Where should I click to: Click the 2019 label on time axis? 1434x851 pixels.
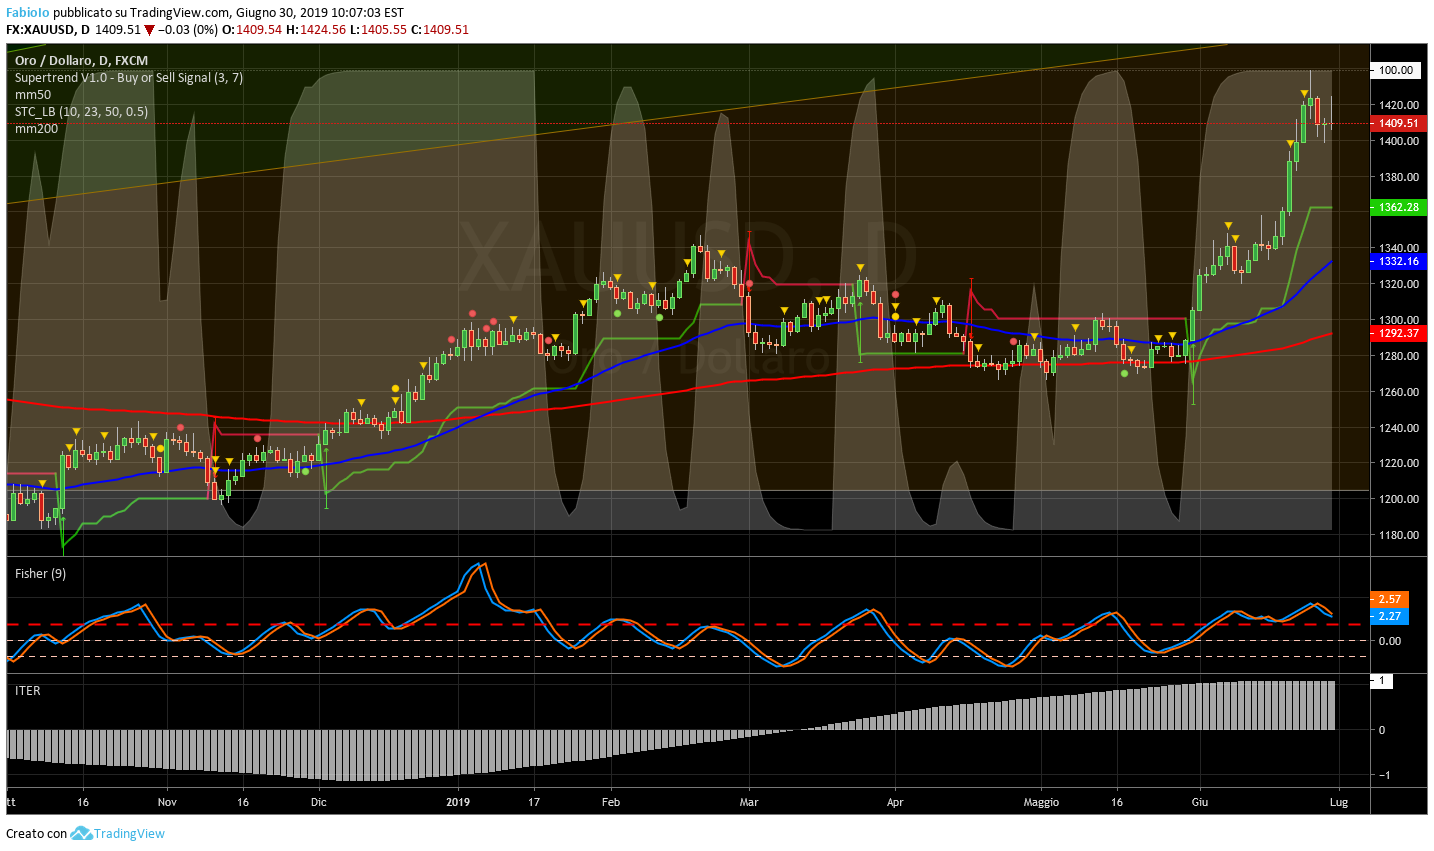click(458, 802)
